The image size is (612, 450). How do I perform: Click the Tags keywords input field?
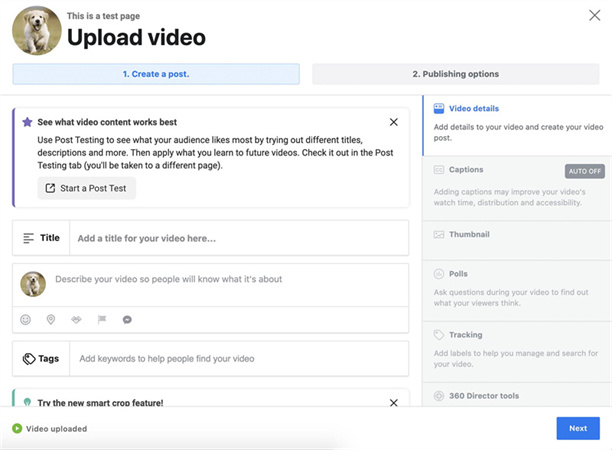(238, 358)
